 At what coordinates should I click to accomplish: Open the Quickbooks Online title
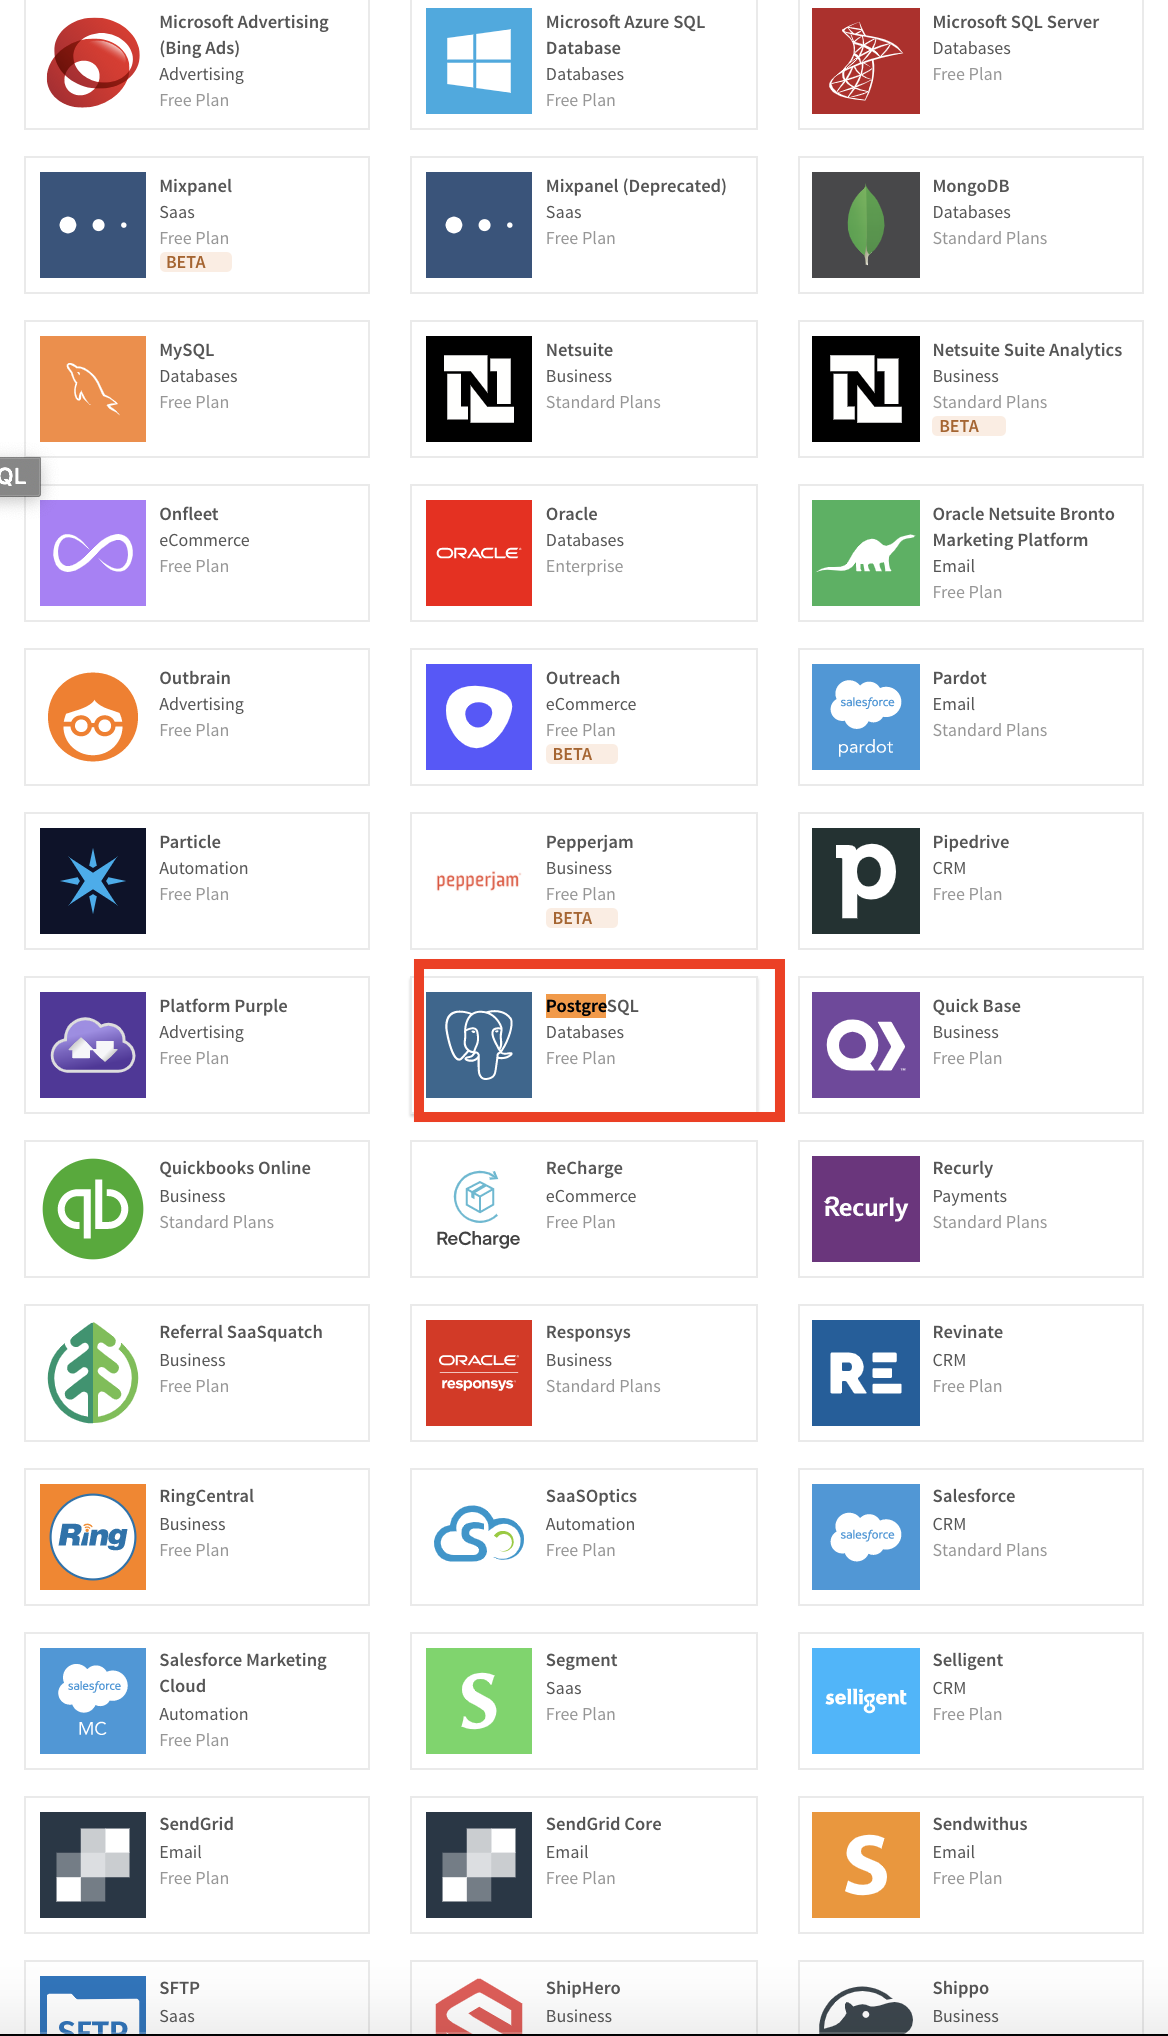coord(235,1168)
